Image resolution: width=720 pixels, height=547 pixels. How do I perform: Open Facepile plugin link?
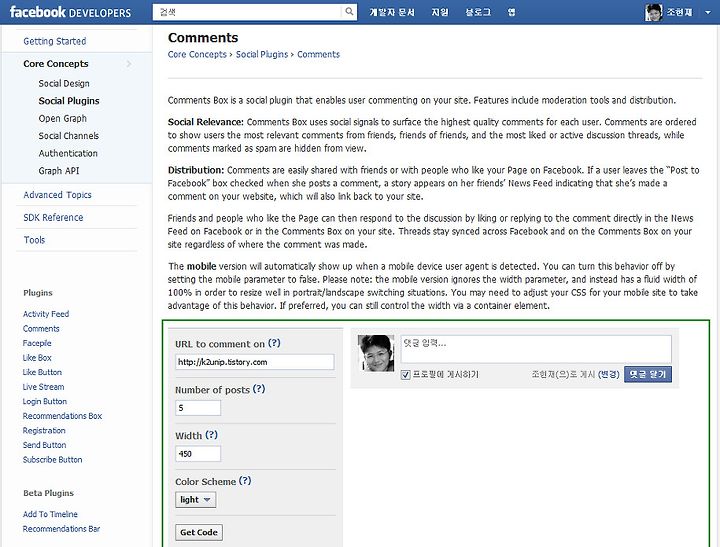(37, 343)
